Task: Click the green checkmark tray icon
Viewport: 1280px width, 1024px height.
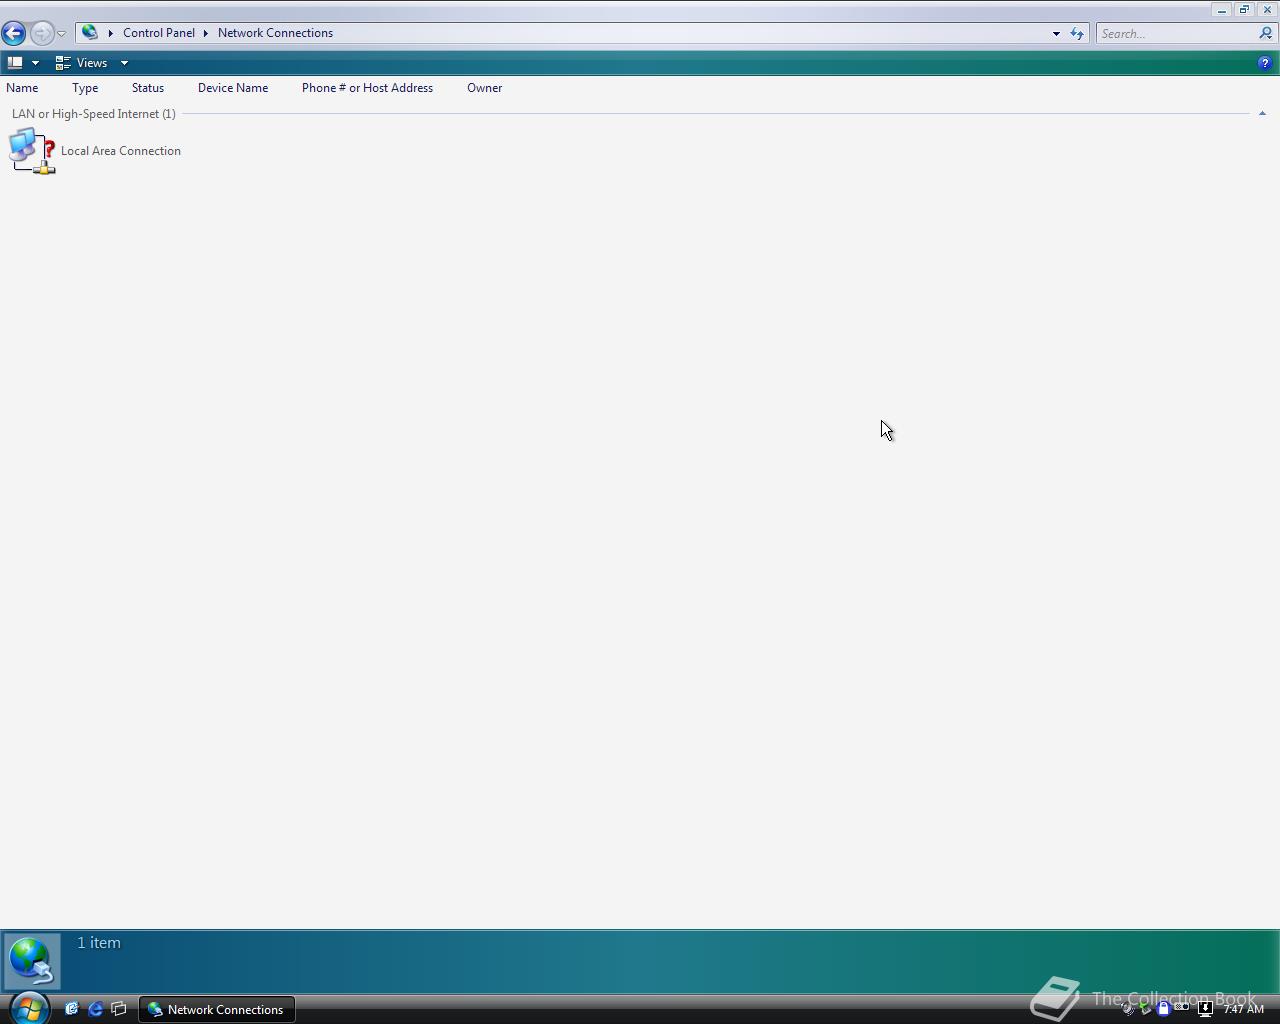Action: 1146,1009
